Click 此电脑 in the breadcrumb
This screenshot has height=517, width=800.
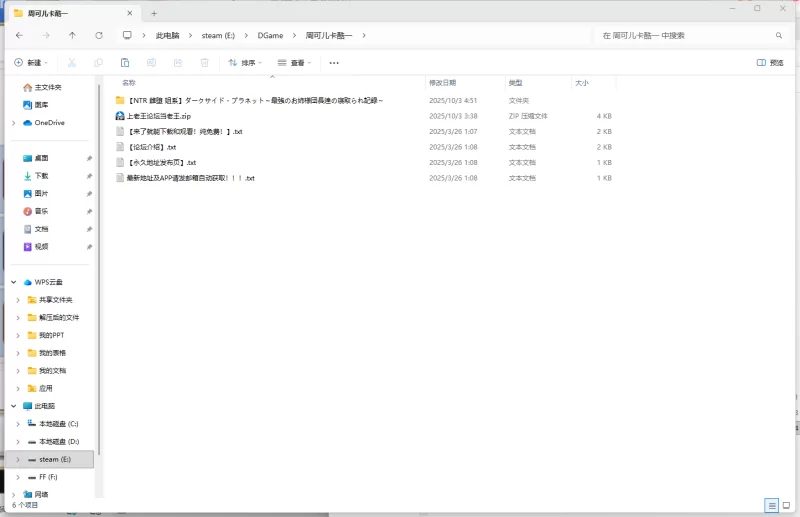tap(167, 35)
